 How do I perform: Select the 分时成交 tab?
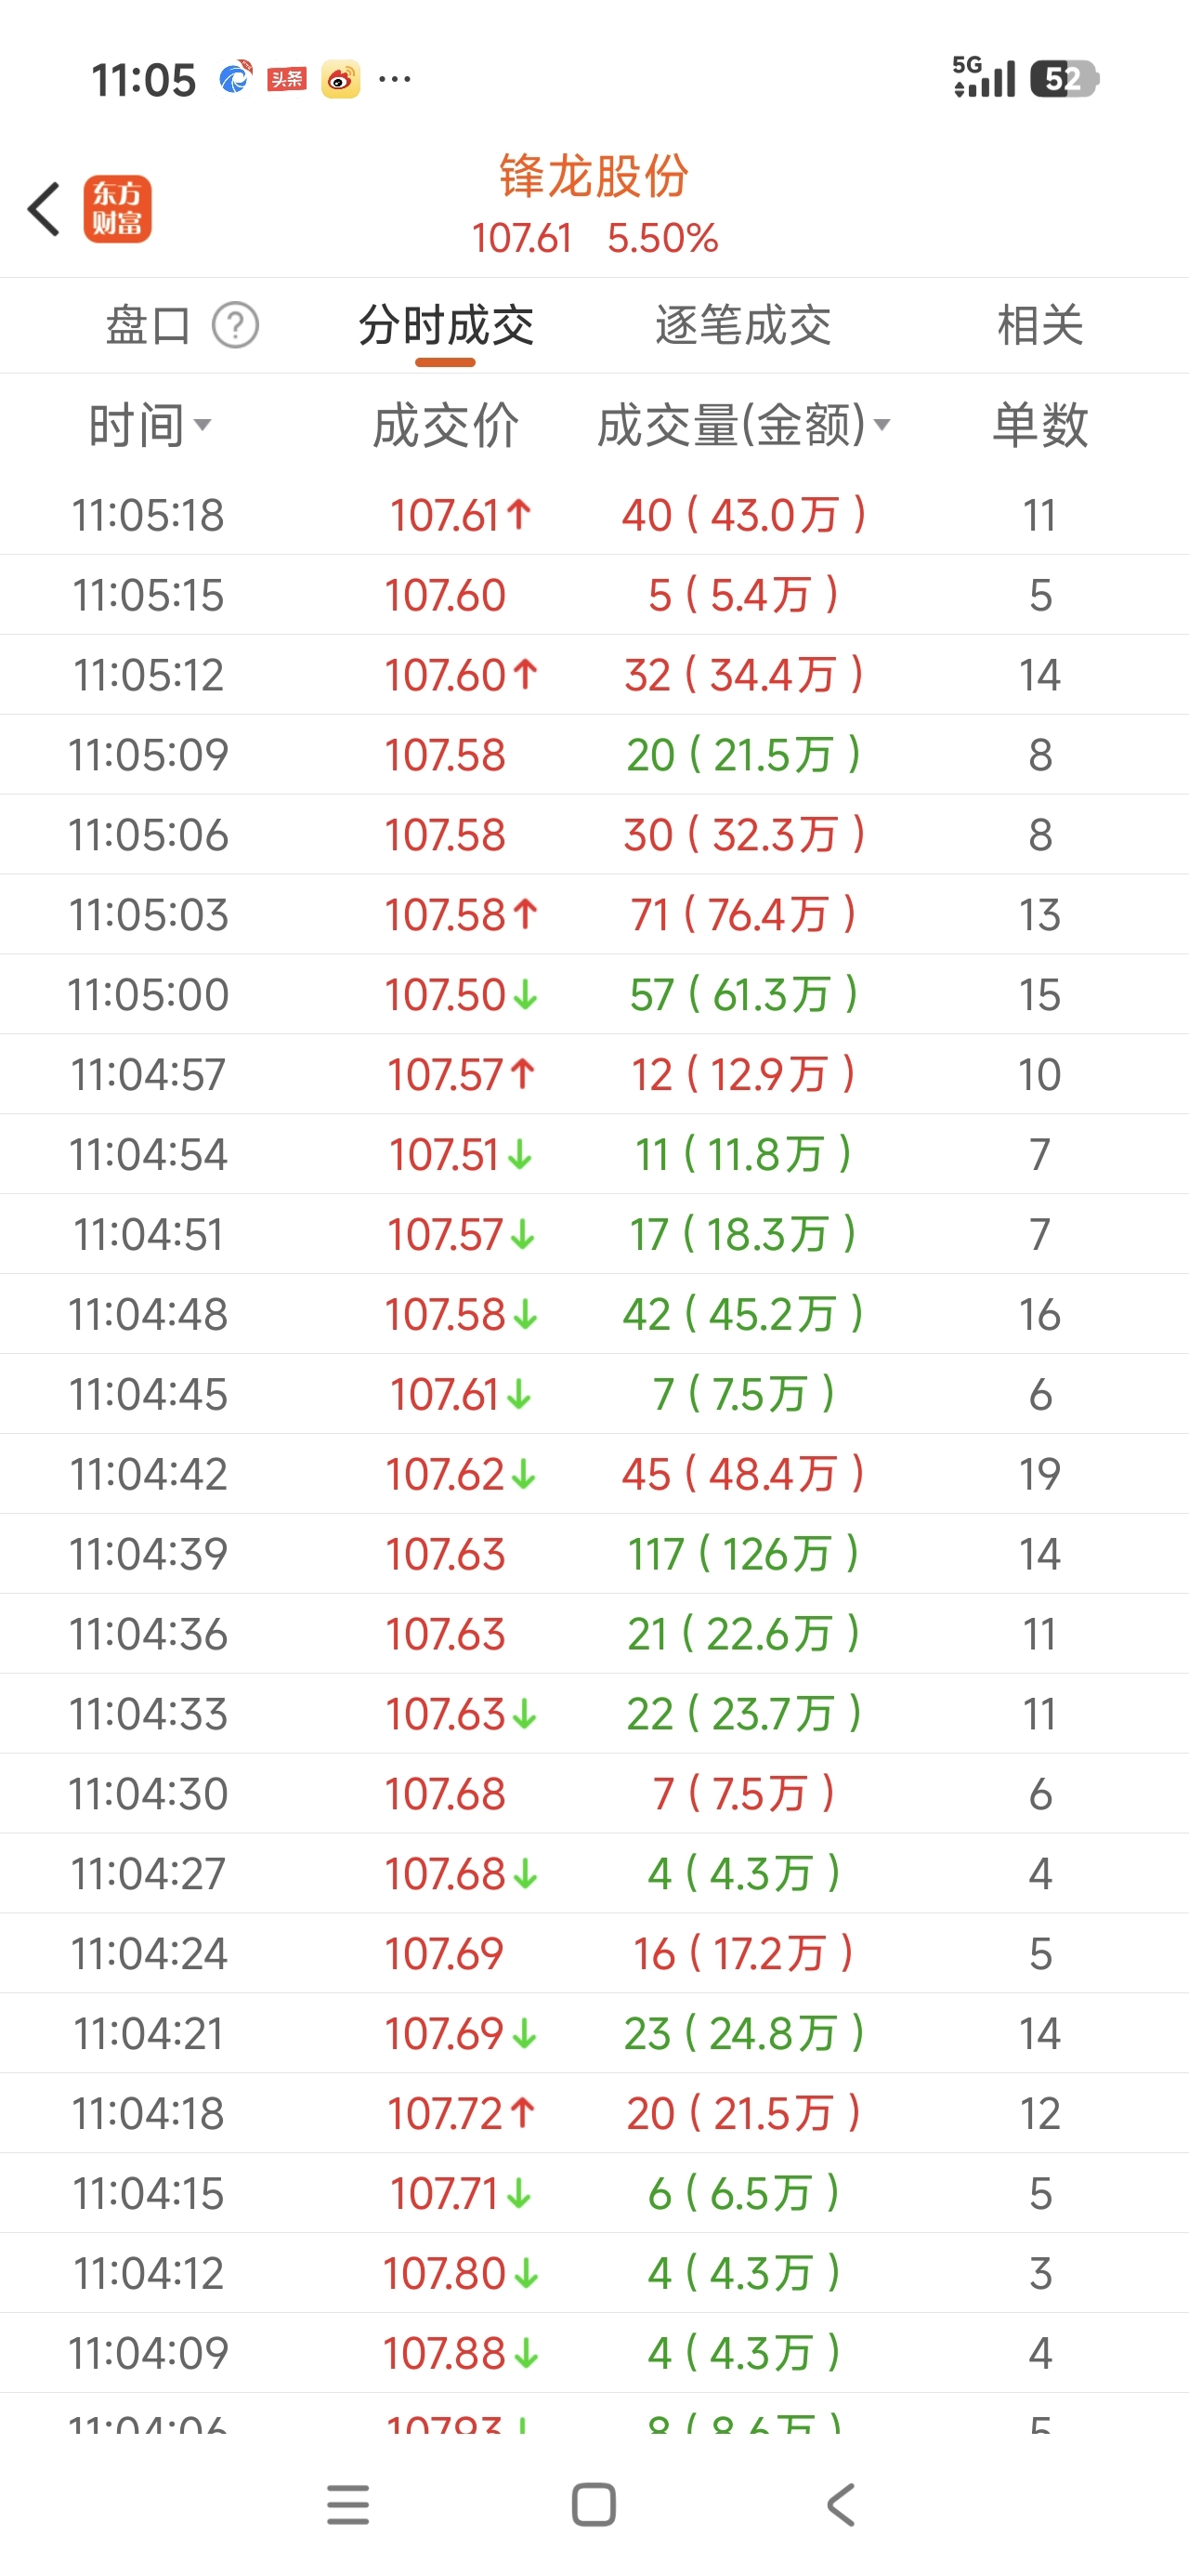tap(446, 326)
